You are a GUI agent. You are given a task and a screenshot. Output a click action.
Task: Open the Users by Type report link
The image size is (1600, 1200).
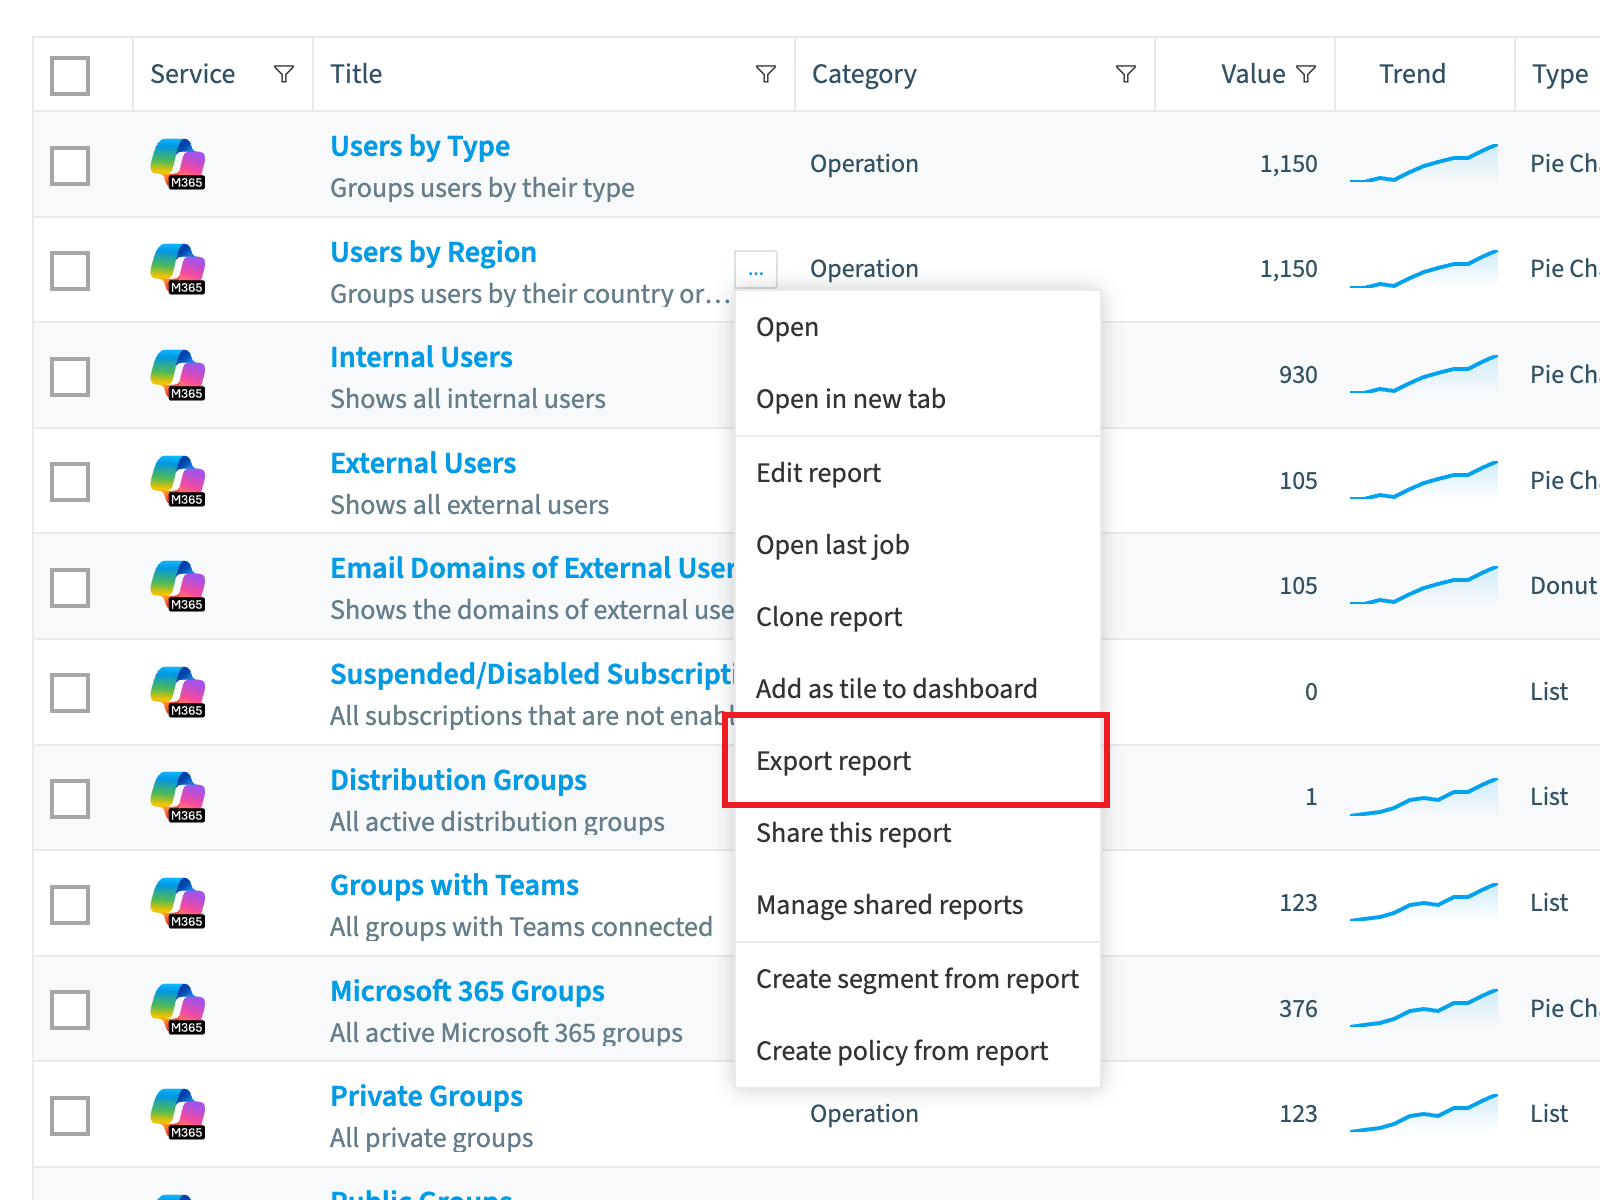pyautogui.click(x=420, y=147)
